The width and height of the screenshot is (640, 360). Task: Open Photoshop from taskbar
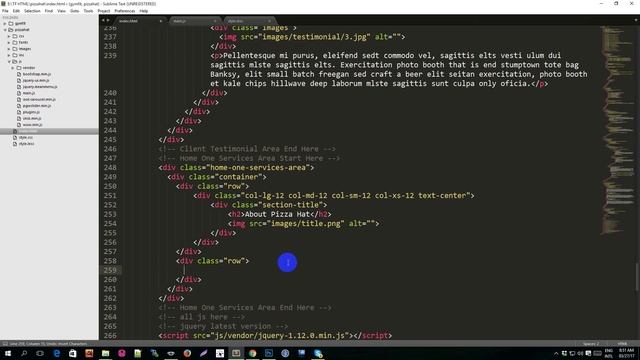tap(269, 353)
